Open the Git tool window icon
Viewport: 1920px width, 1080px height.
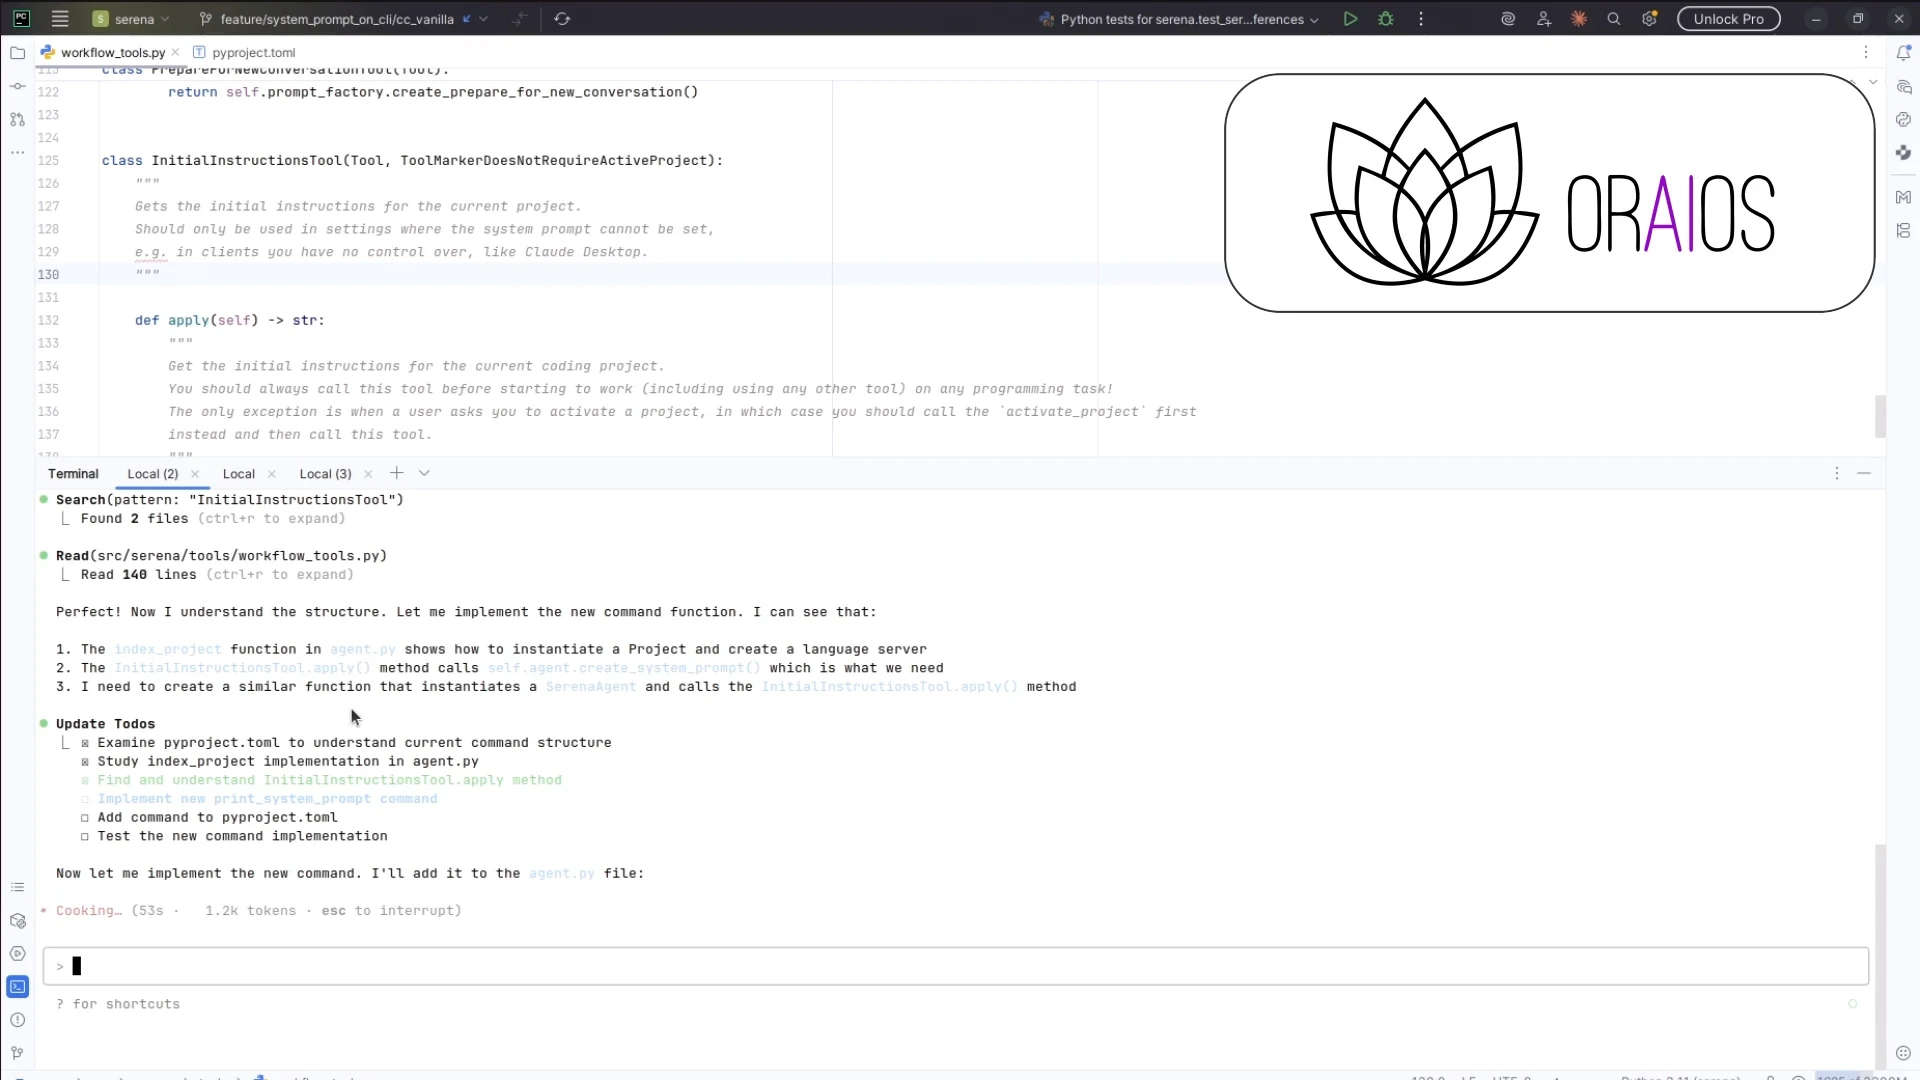point(17,1053)
